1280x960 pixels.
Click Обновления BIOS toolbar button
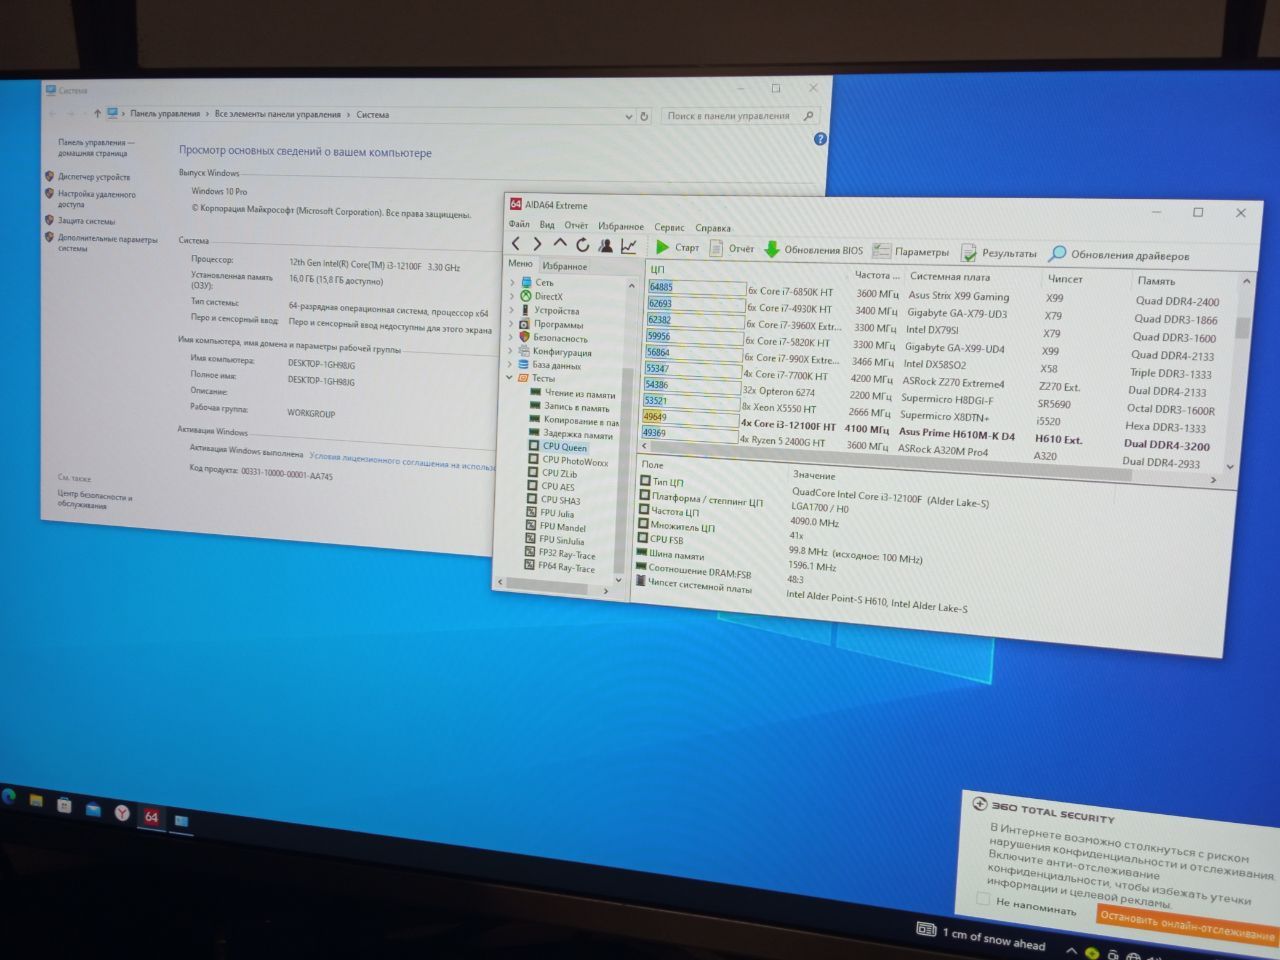pyautogui.click(x=813, y=249)
